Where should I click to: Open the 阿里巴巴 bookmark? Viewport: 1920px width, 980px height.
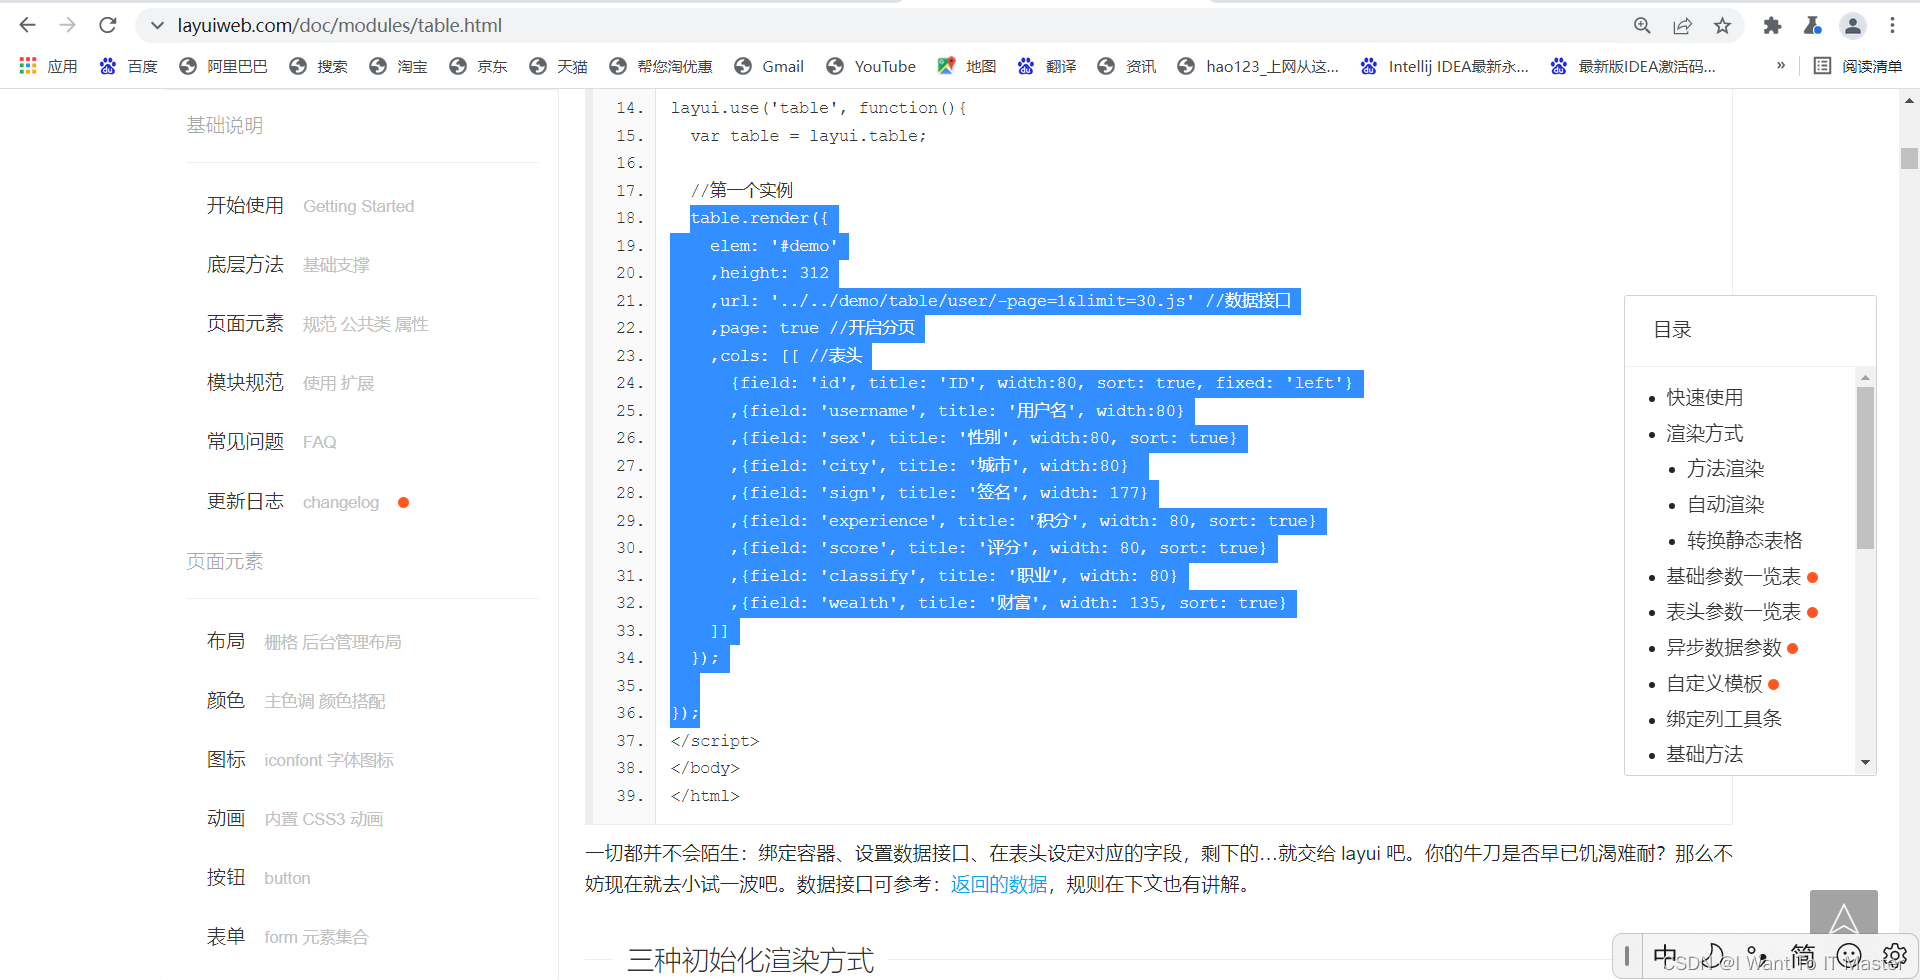(223, 66)
